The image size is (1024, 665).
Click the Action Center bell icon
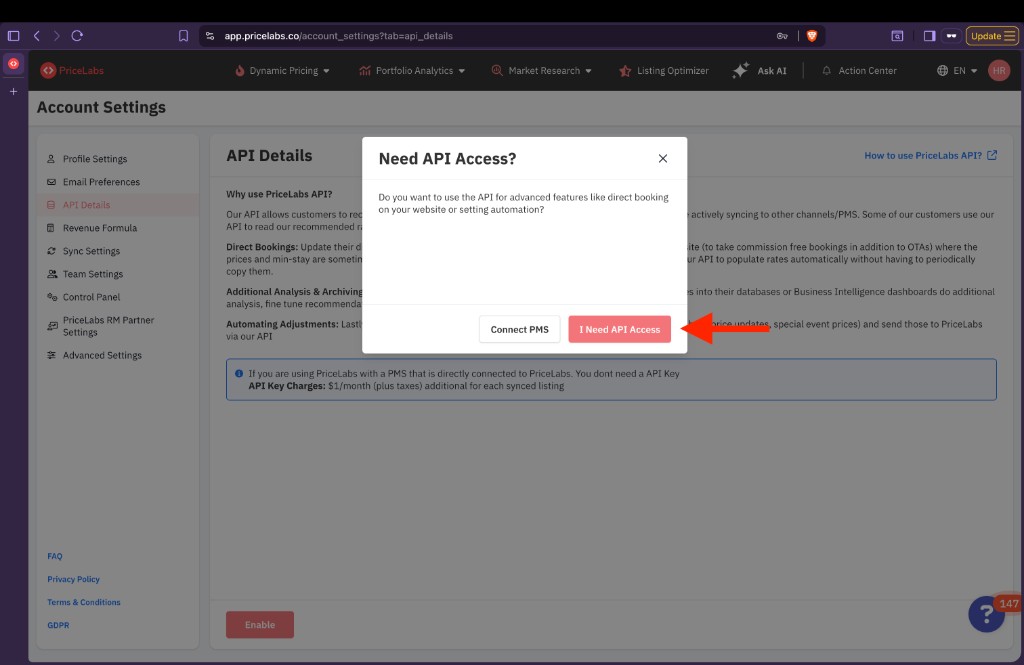click(826, 71)
